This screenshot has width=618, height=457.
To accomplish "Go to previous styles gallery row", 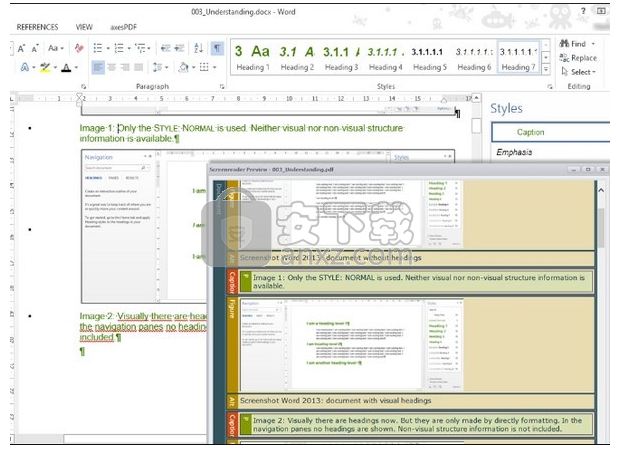I will (546, 45).
